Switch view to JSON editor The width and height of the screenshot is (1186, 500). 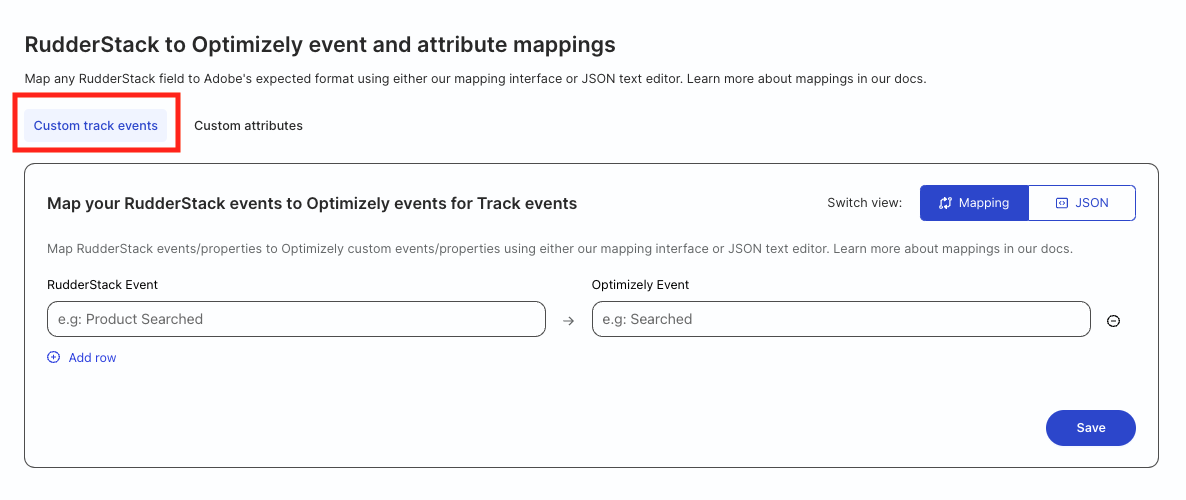tap(1082, 203)
